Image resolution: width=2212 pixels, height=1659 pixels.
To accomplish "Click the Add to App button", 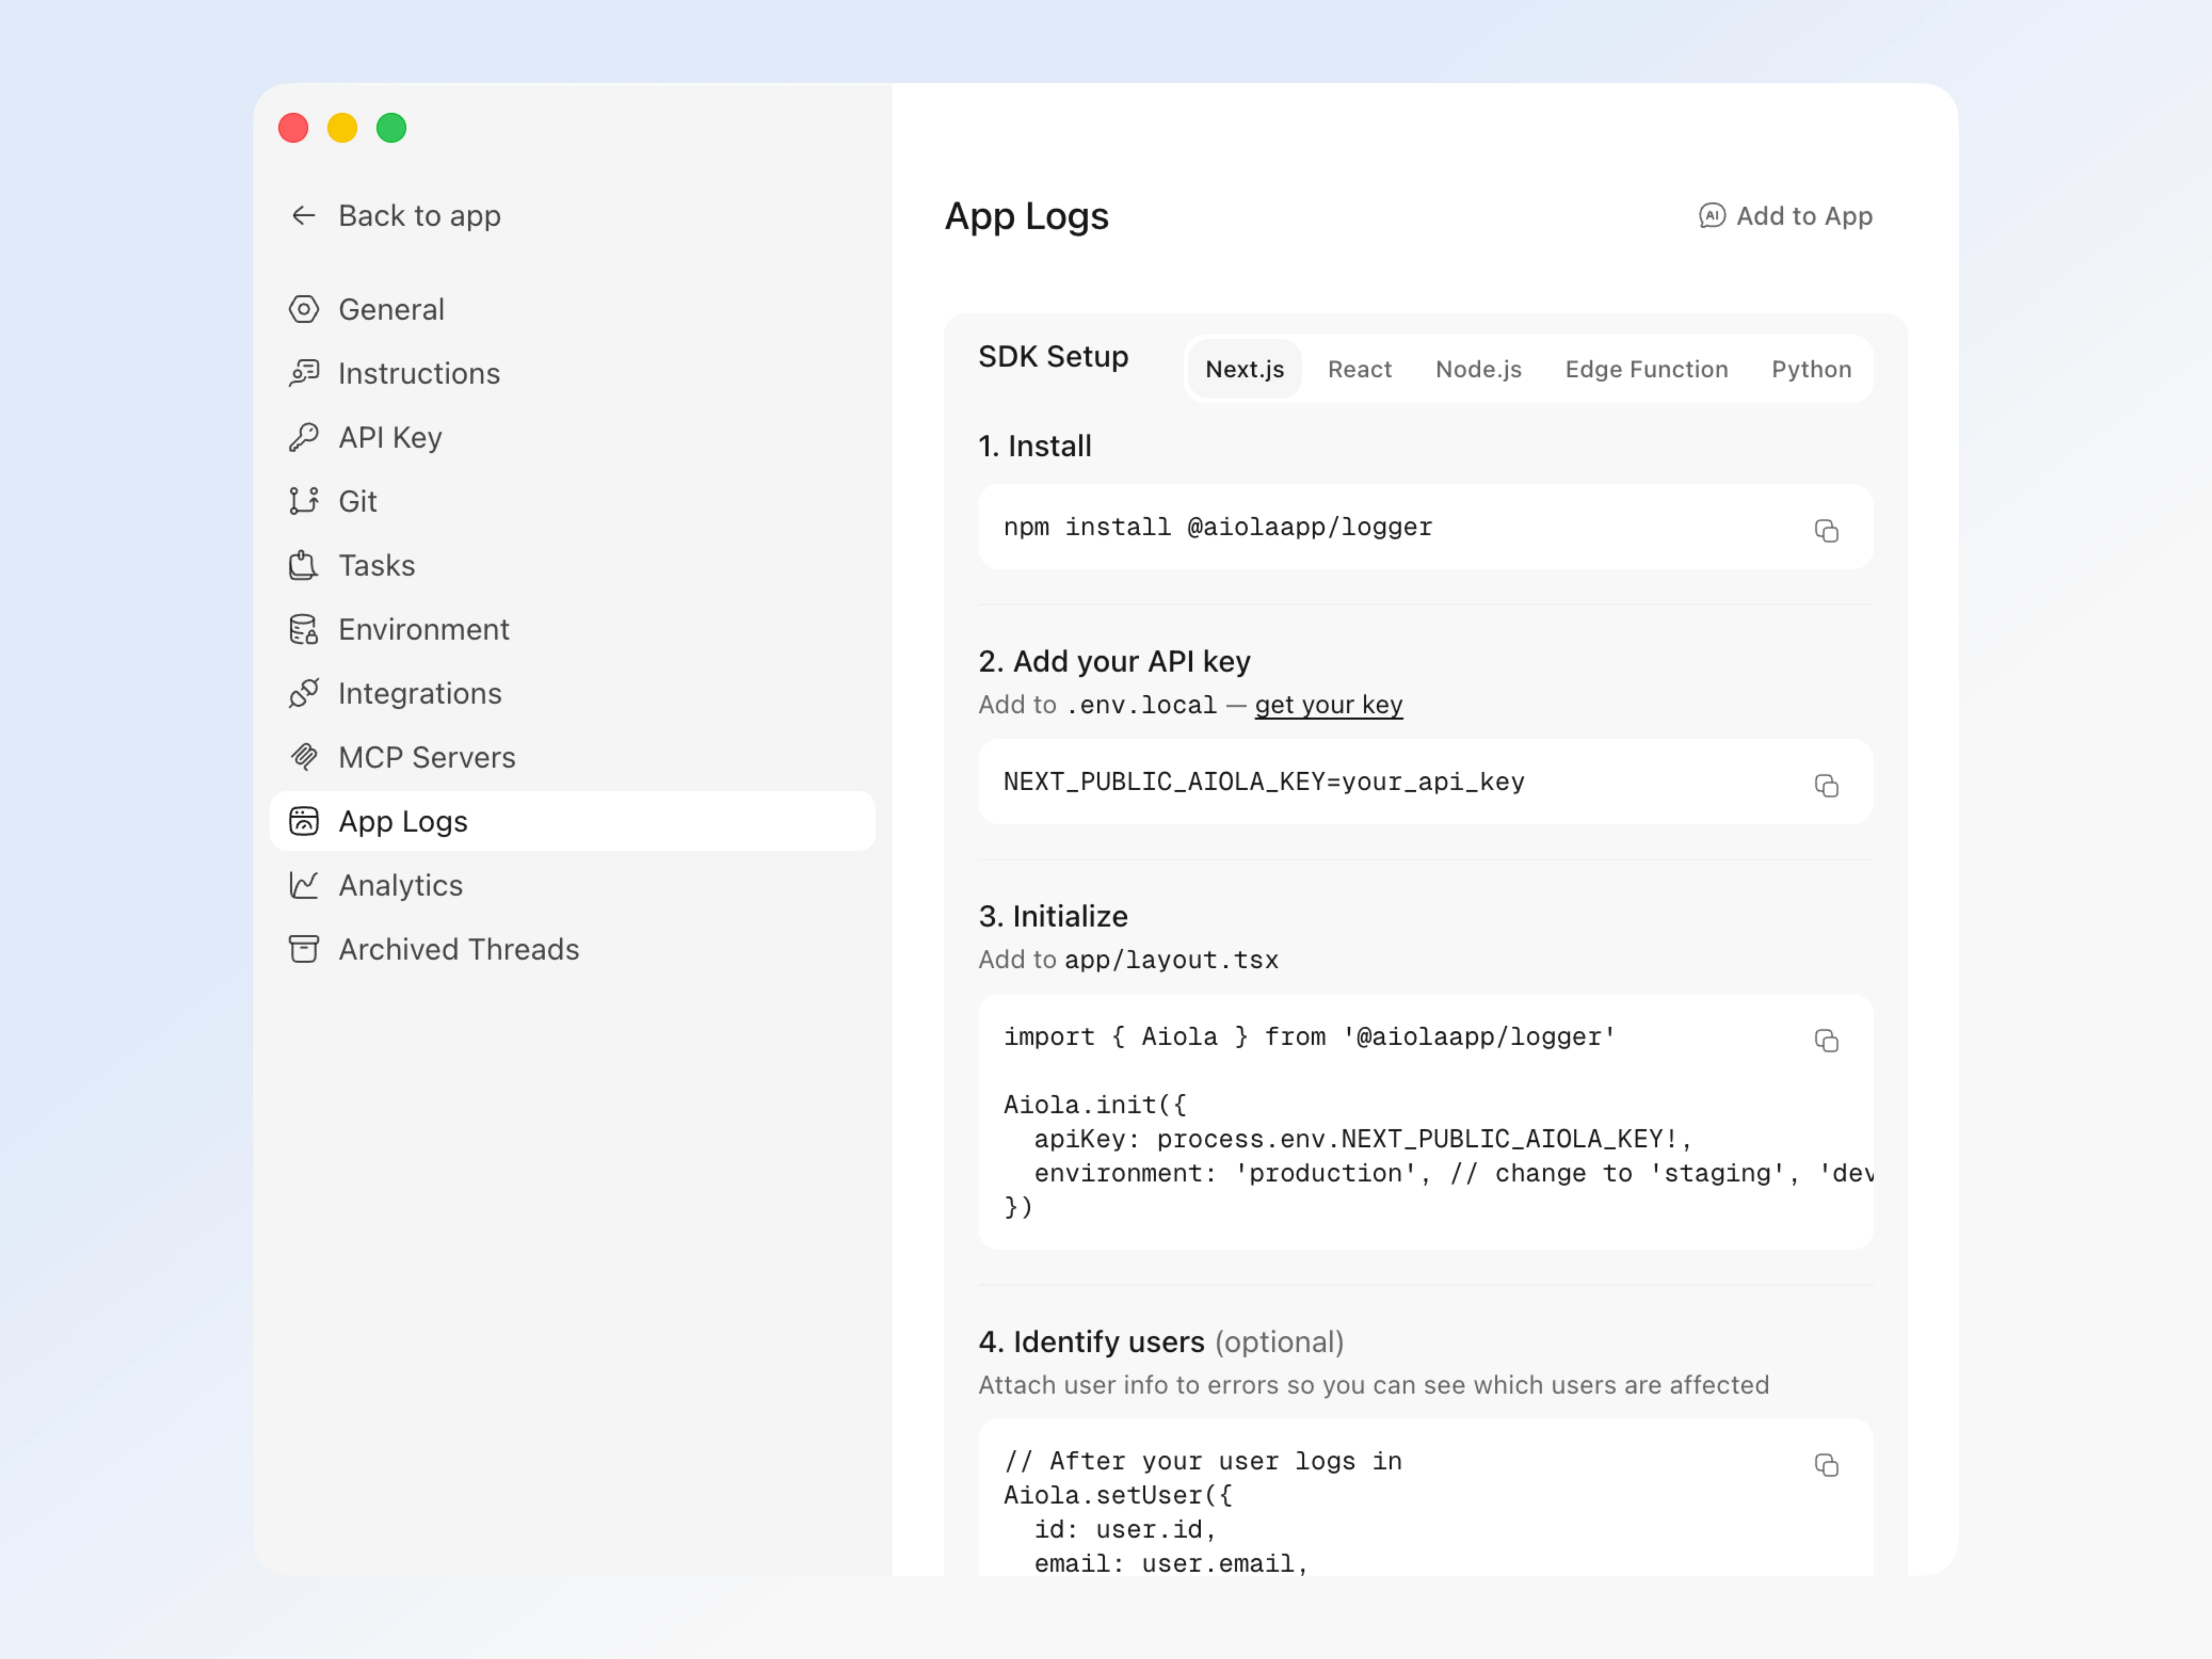I will click(x=1786, y=216).
